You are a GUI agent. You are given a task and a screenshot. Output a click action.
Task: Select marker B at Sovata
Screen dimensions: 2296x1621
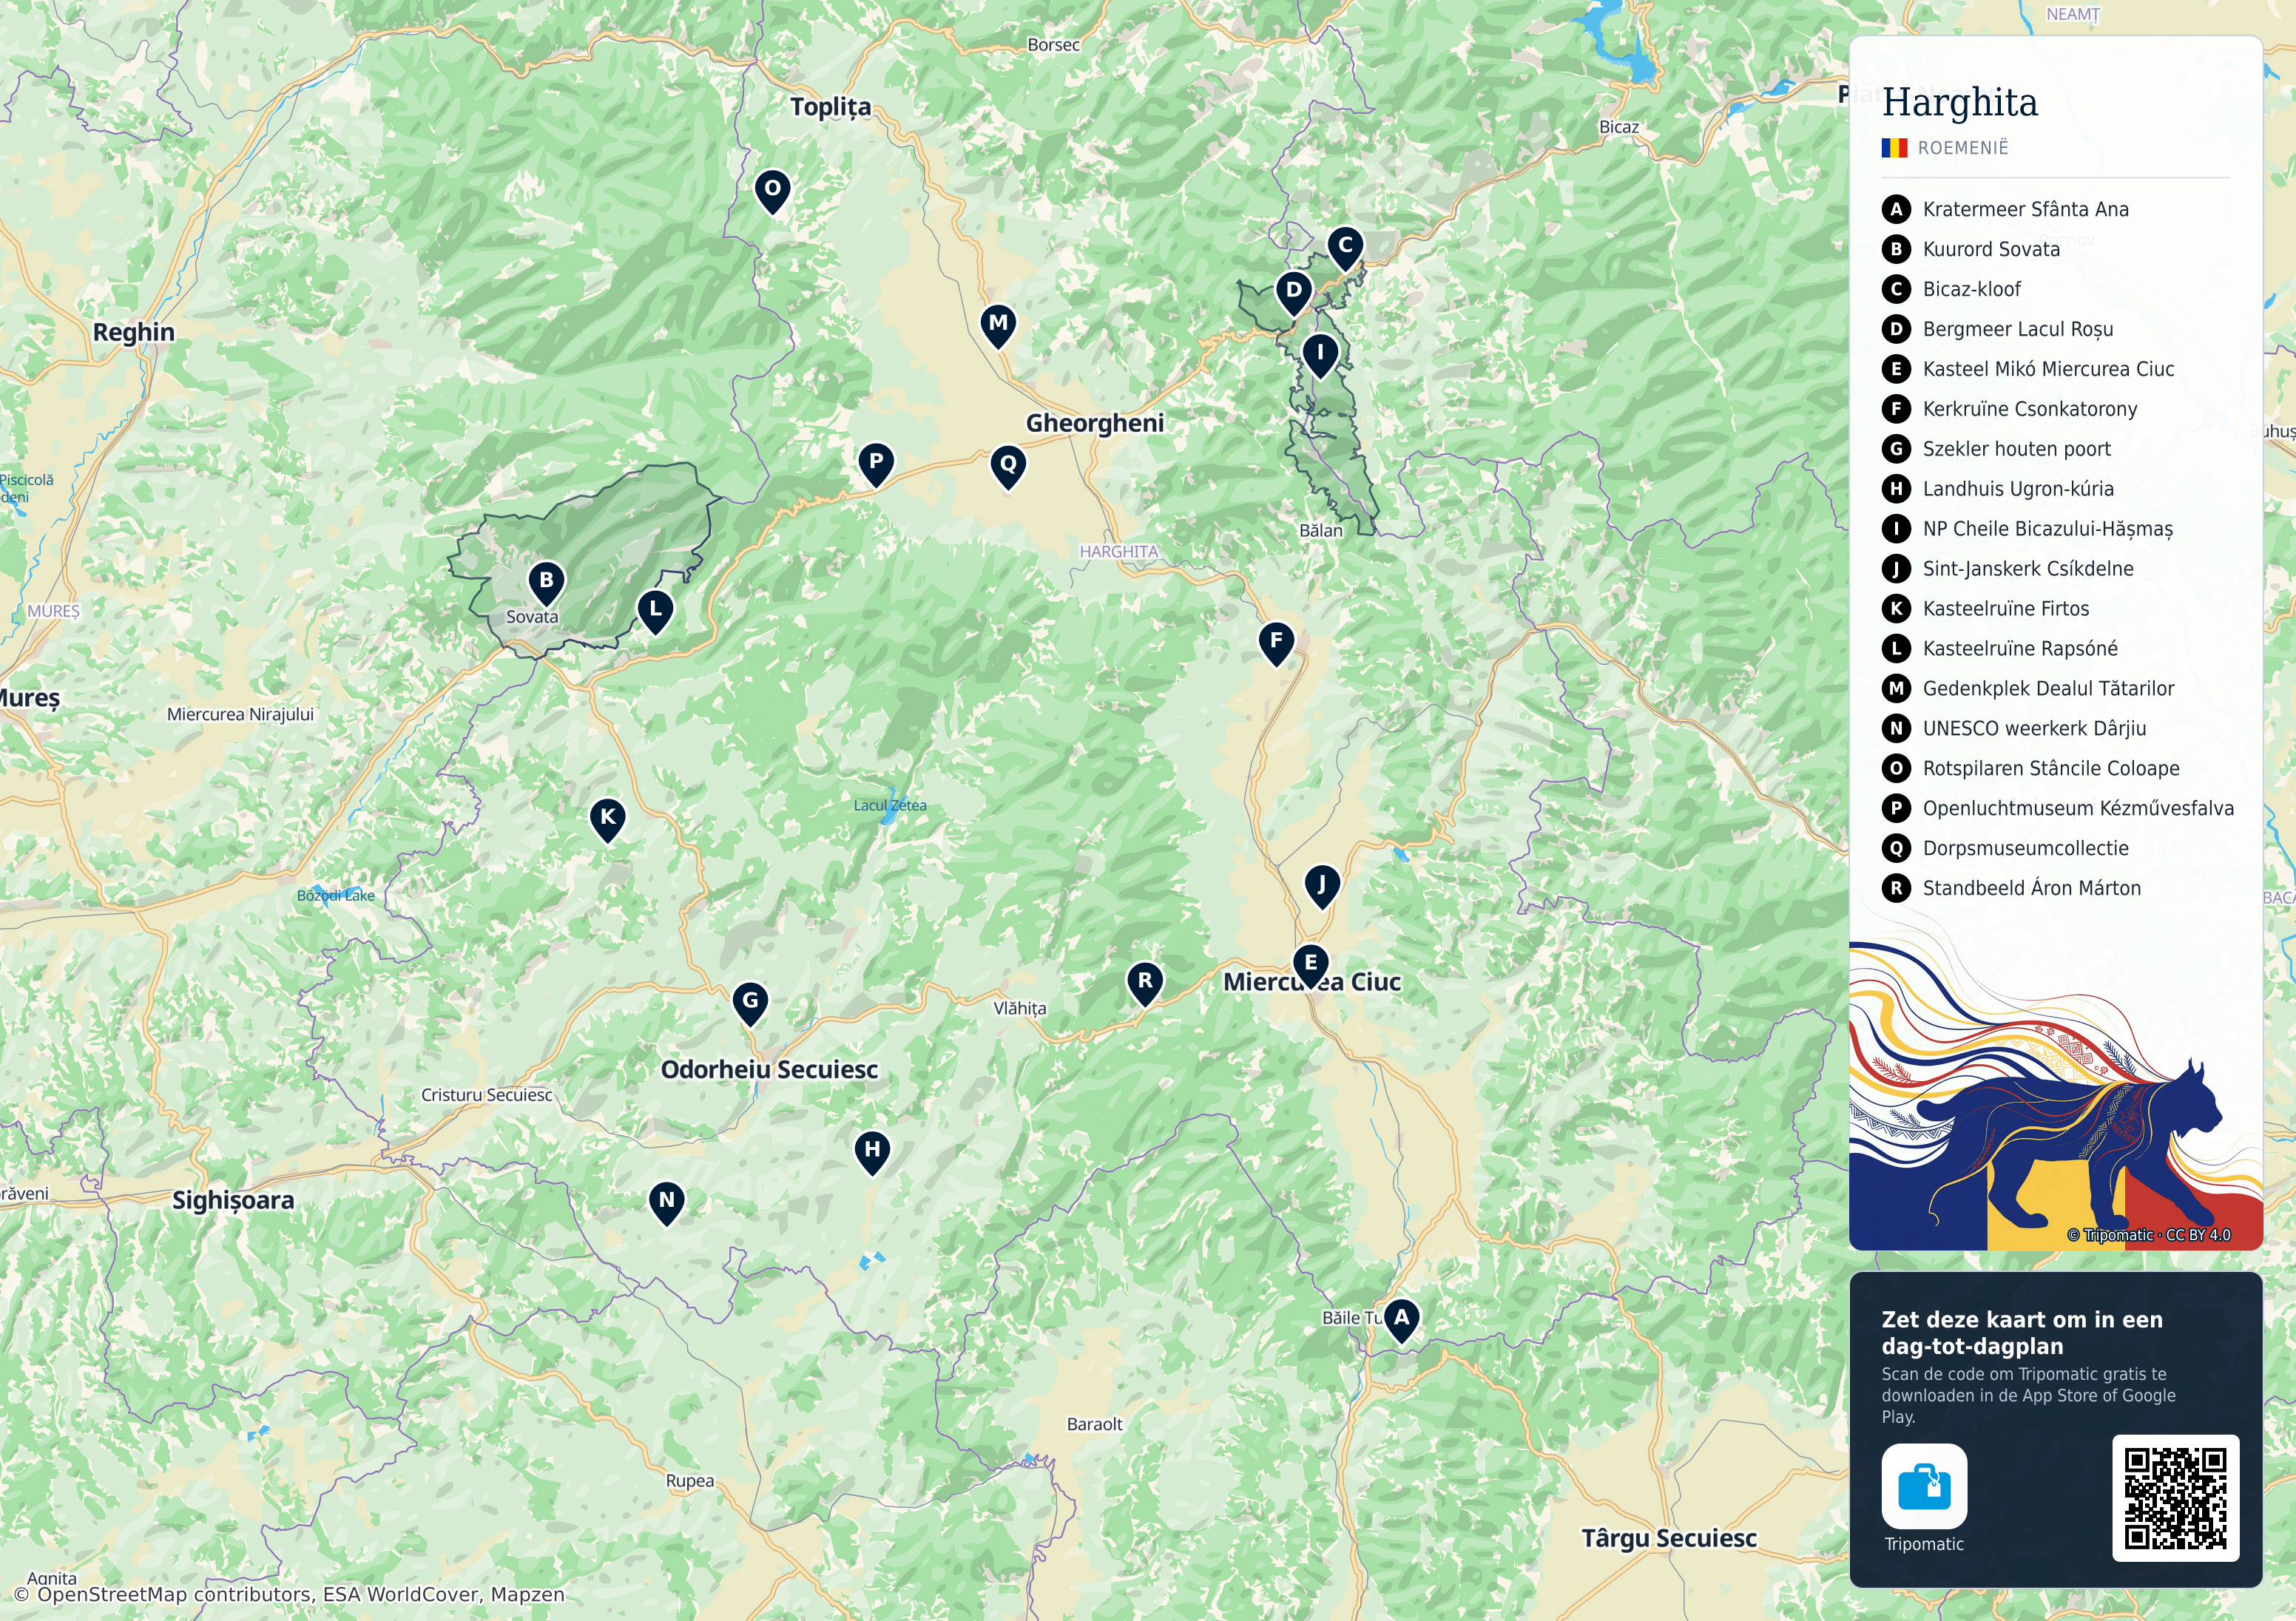pos(546,583)
